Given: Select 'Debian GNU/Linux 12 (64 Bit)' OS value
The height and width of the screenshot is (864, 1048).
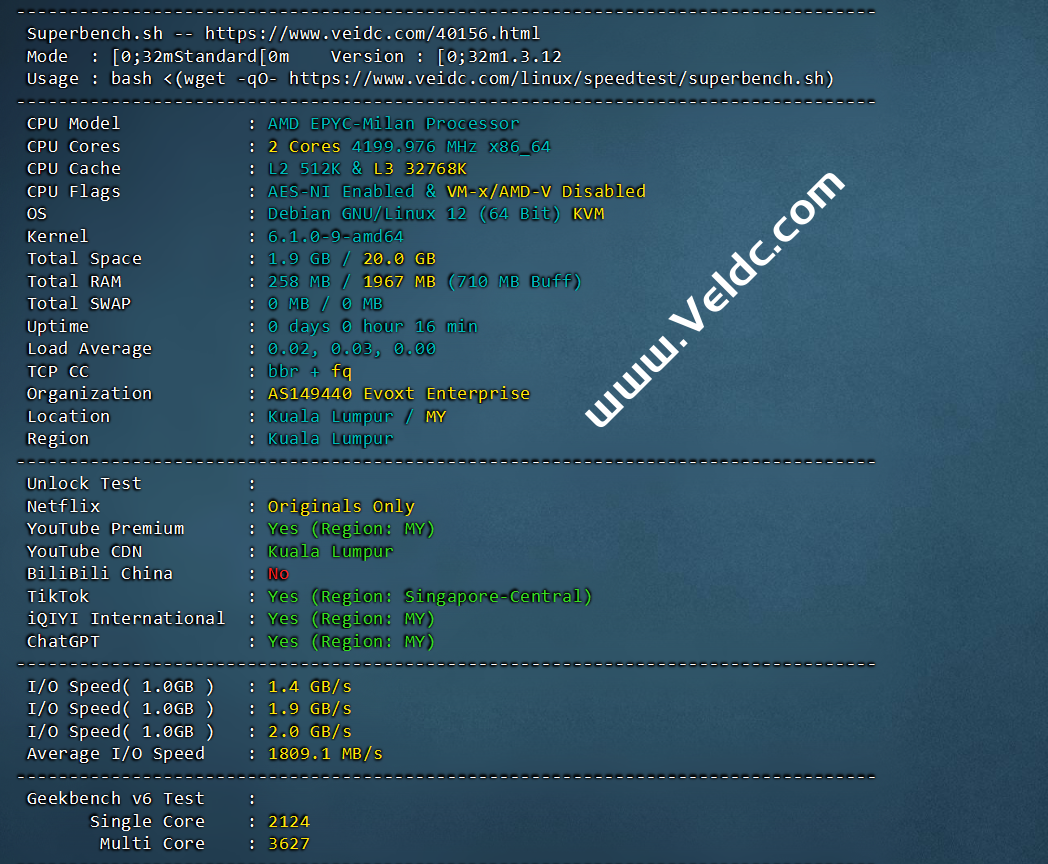Looking at the screenshot, I should point(414,214).
